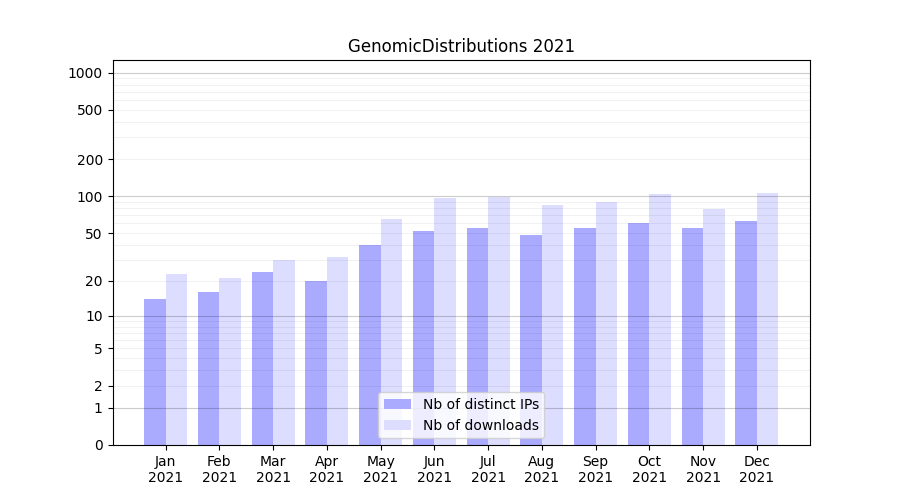Select the dark distinct IPs bar for Nov 2021
This screenshot has width=900, height=500.
point(692,337)
